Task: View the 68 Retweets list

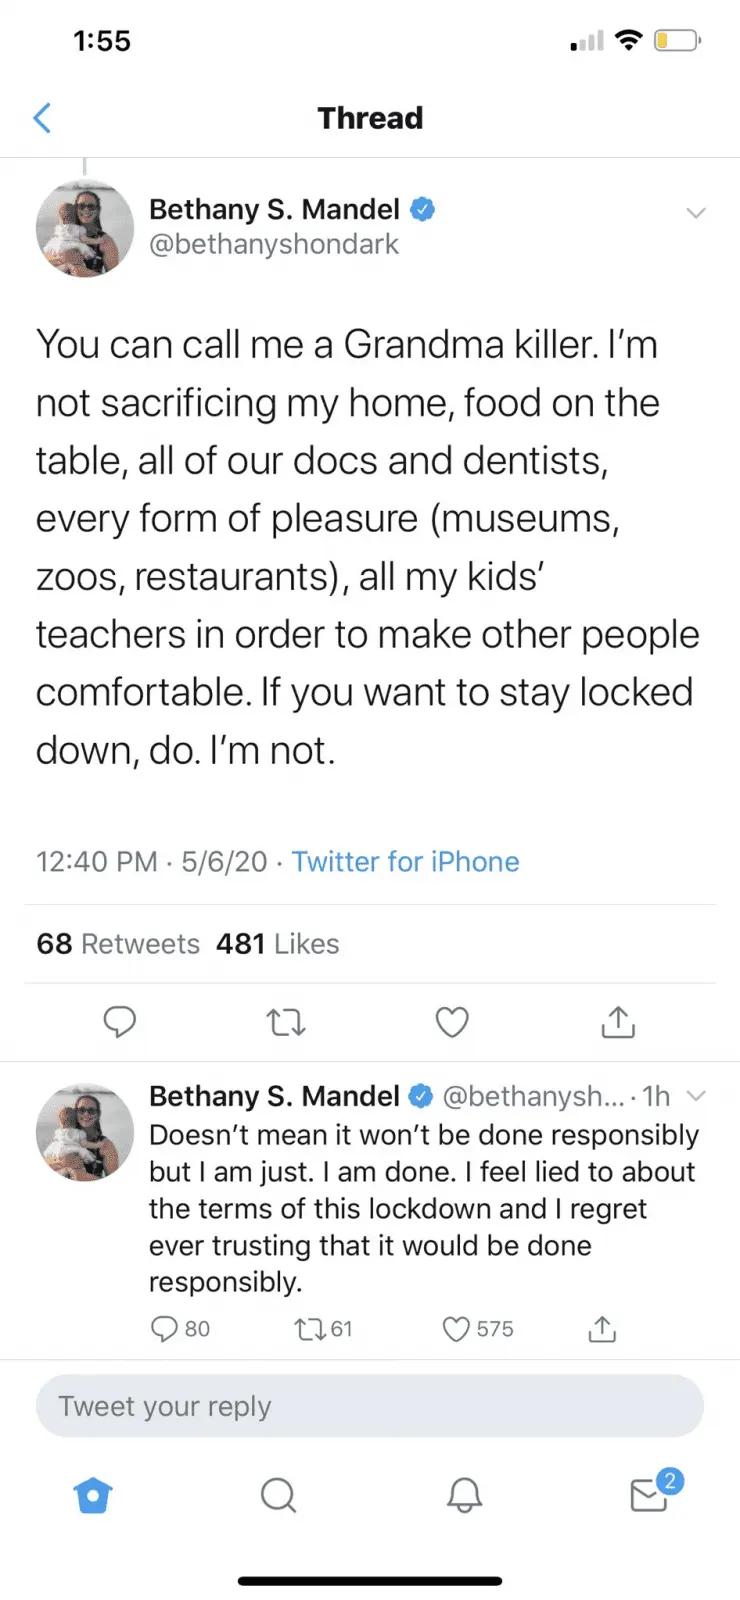Action: [118, 944]
